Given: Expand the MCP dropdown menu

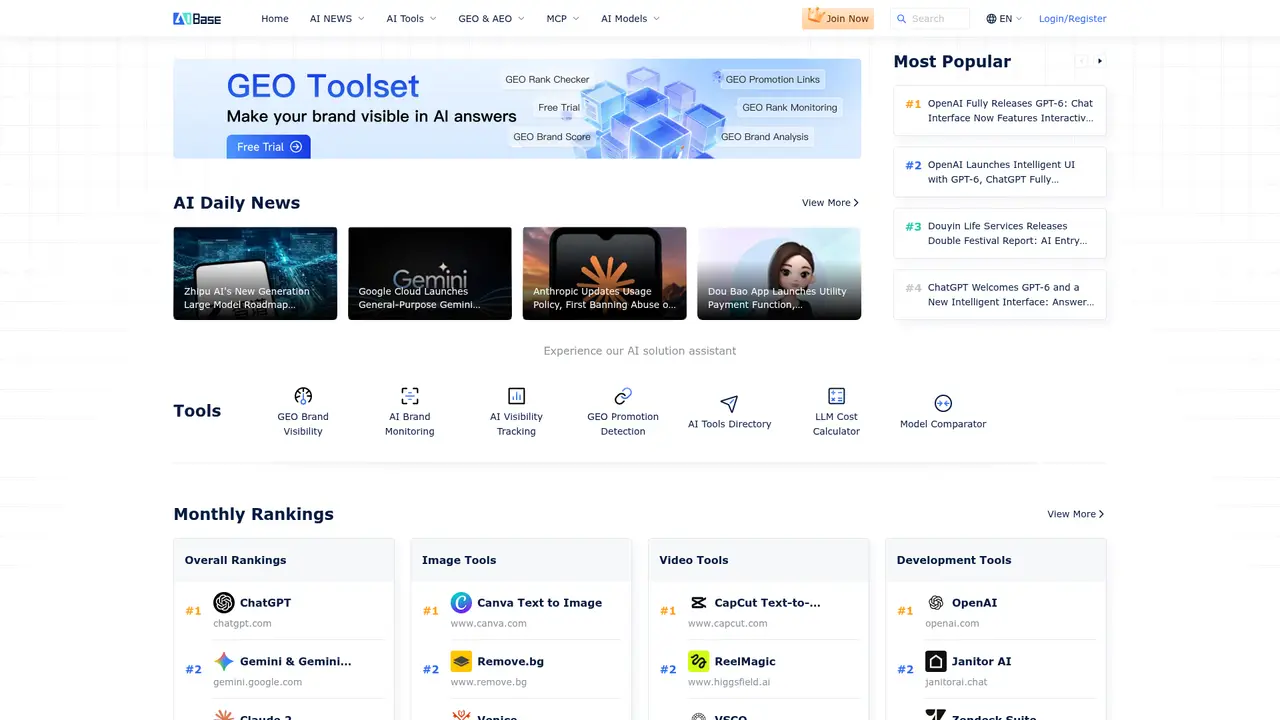Looking at the screenshot, I should tap(563, 19).
